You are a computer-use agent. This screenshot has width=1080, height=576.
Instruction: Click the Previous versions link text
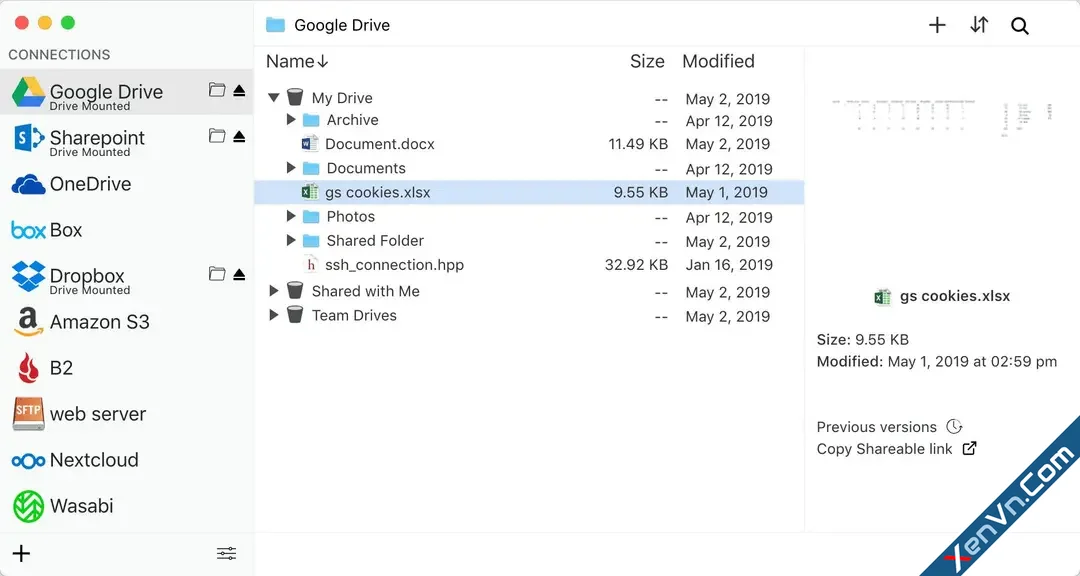(x=876, y=427)
